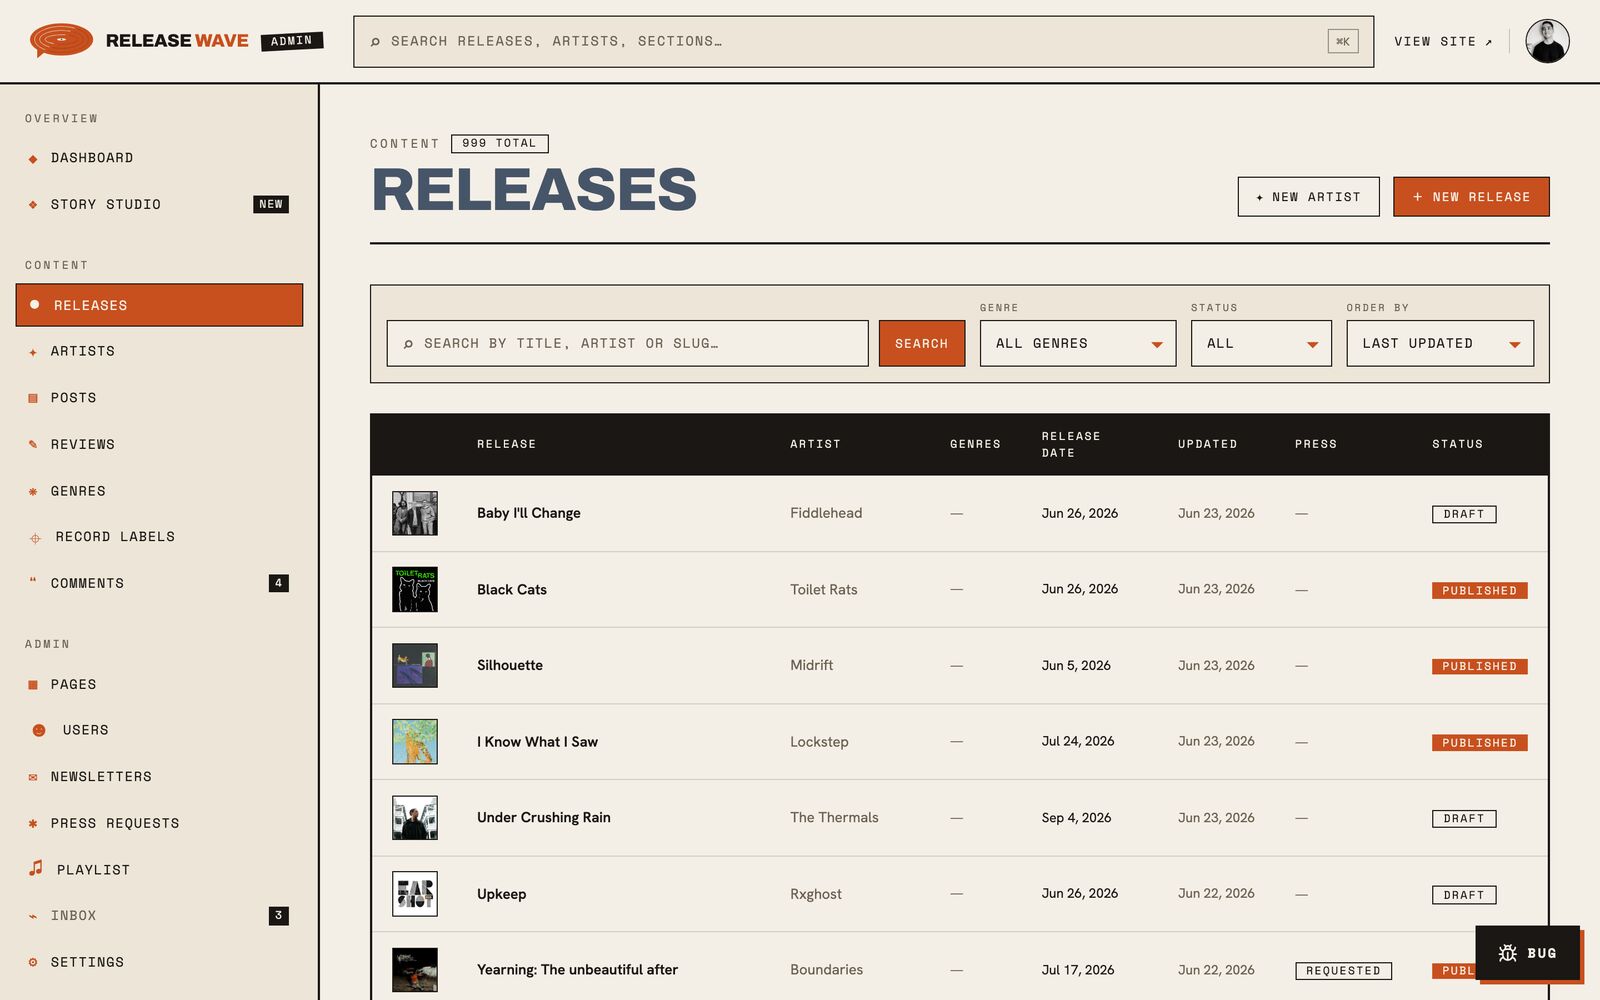
Task: Open the I Know What I Saw thumbnail
Action: tap(414, 741)
